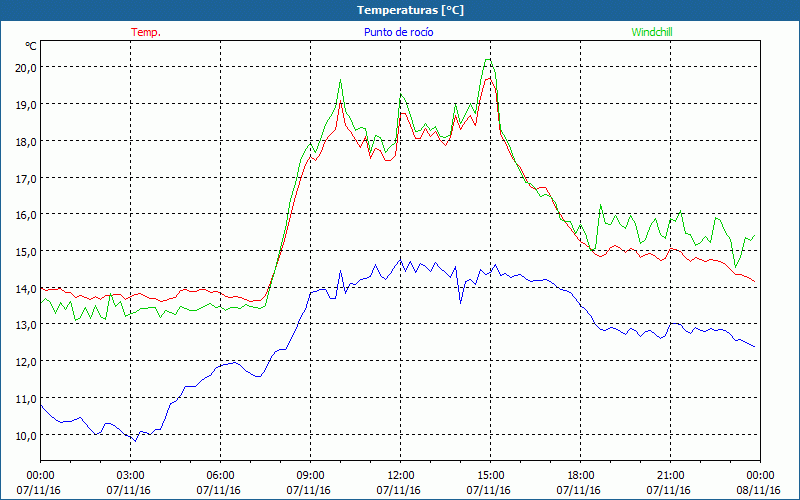
Task: Click the green Windchill peak near 15:00
Action: [488, 60]
